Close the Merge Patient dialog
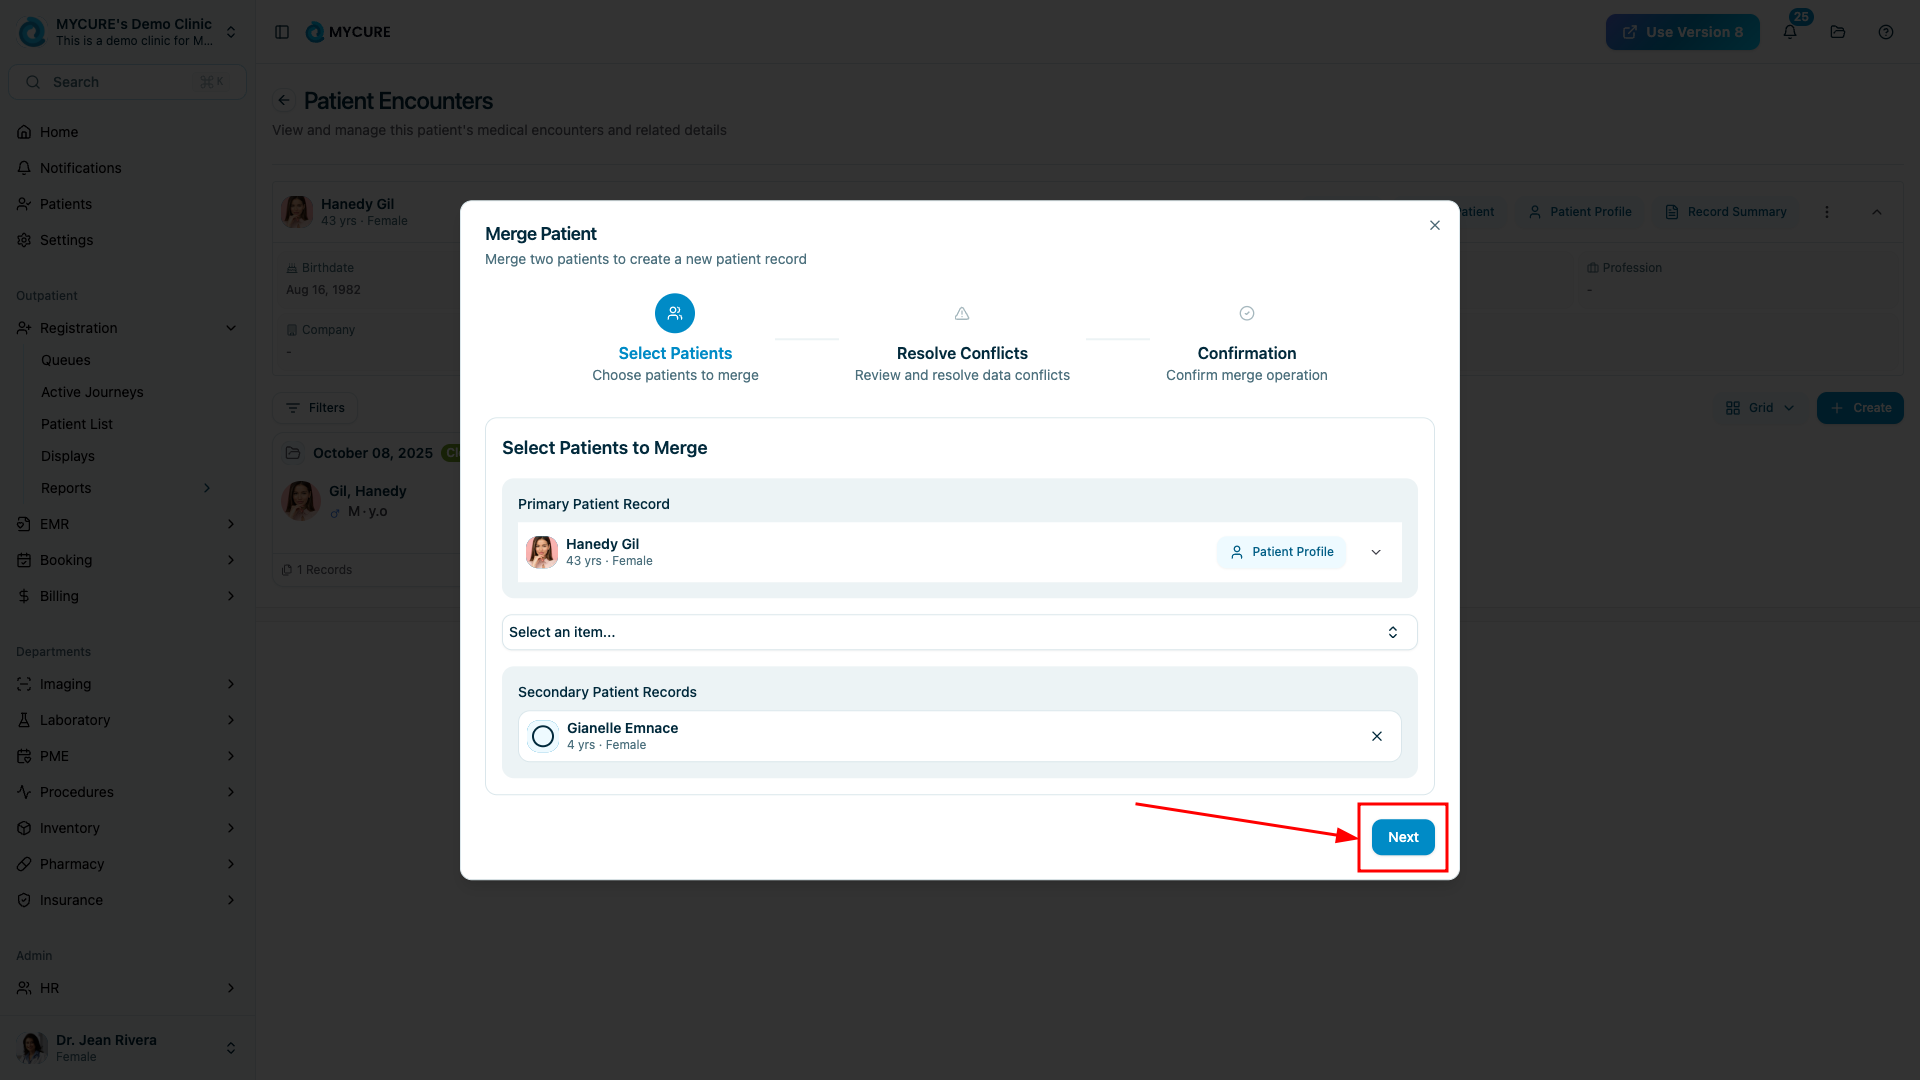Image resolution: width=1920 pixels, height=1080 pixels. [1435, 225]
